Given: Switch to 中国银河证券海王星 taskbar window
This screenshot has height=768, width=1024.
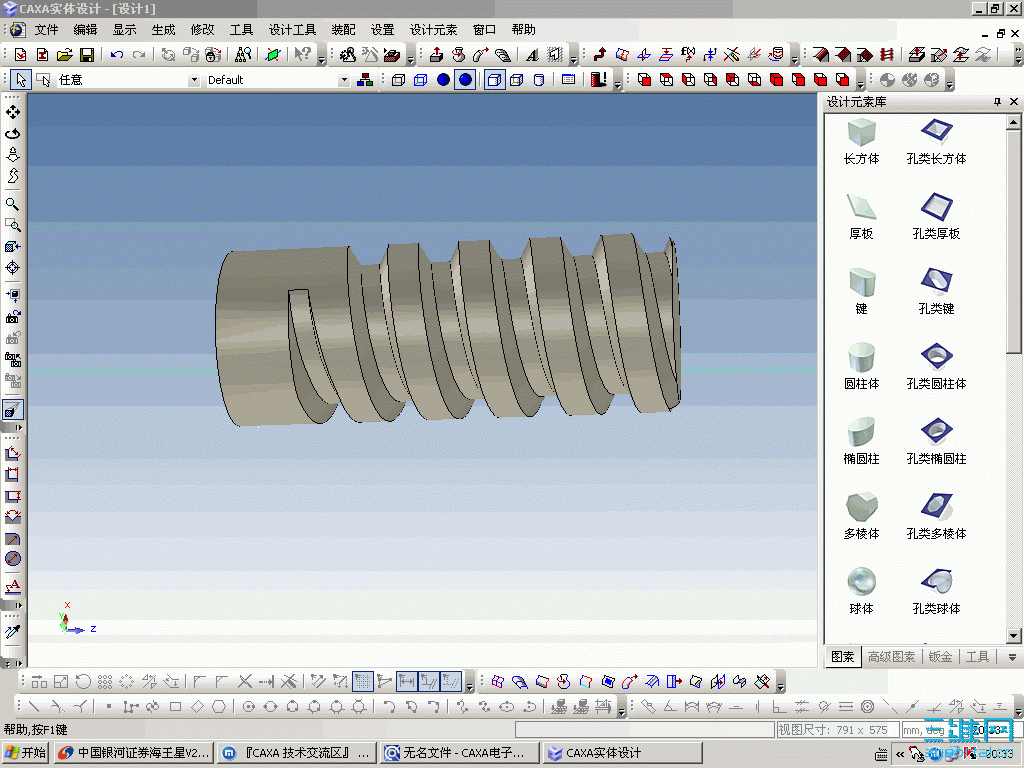Looking at the screenshot, I should tap(134, 753).
